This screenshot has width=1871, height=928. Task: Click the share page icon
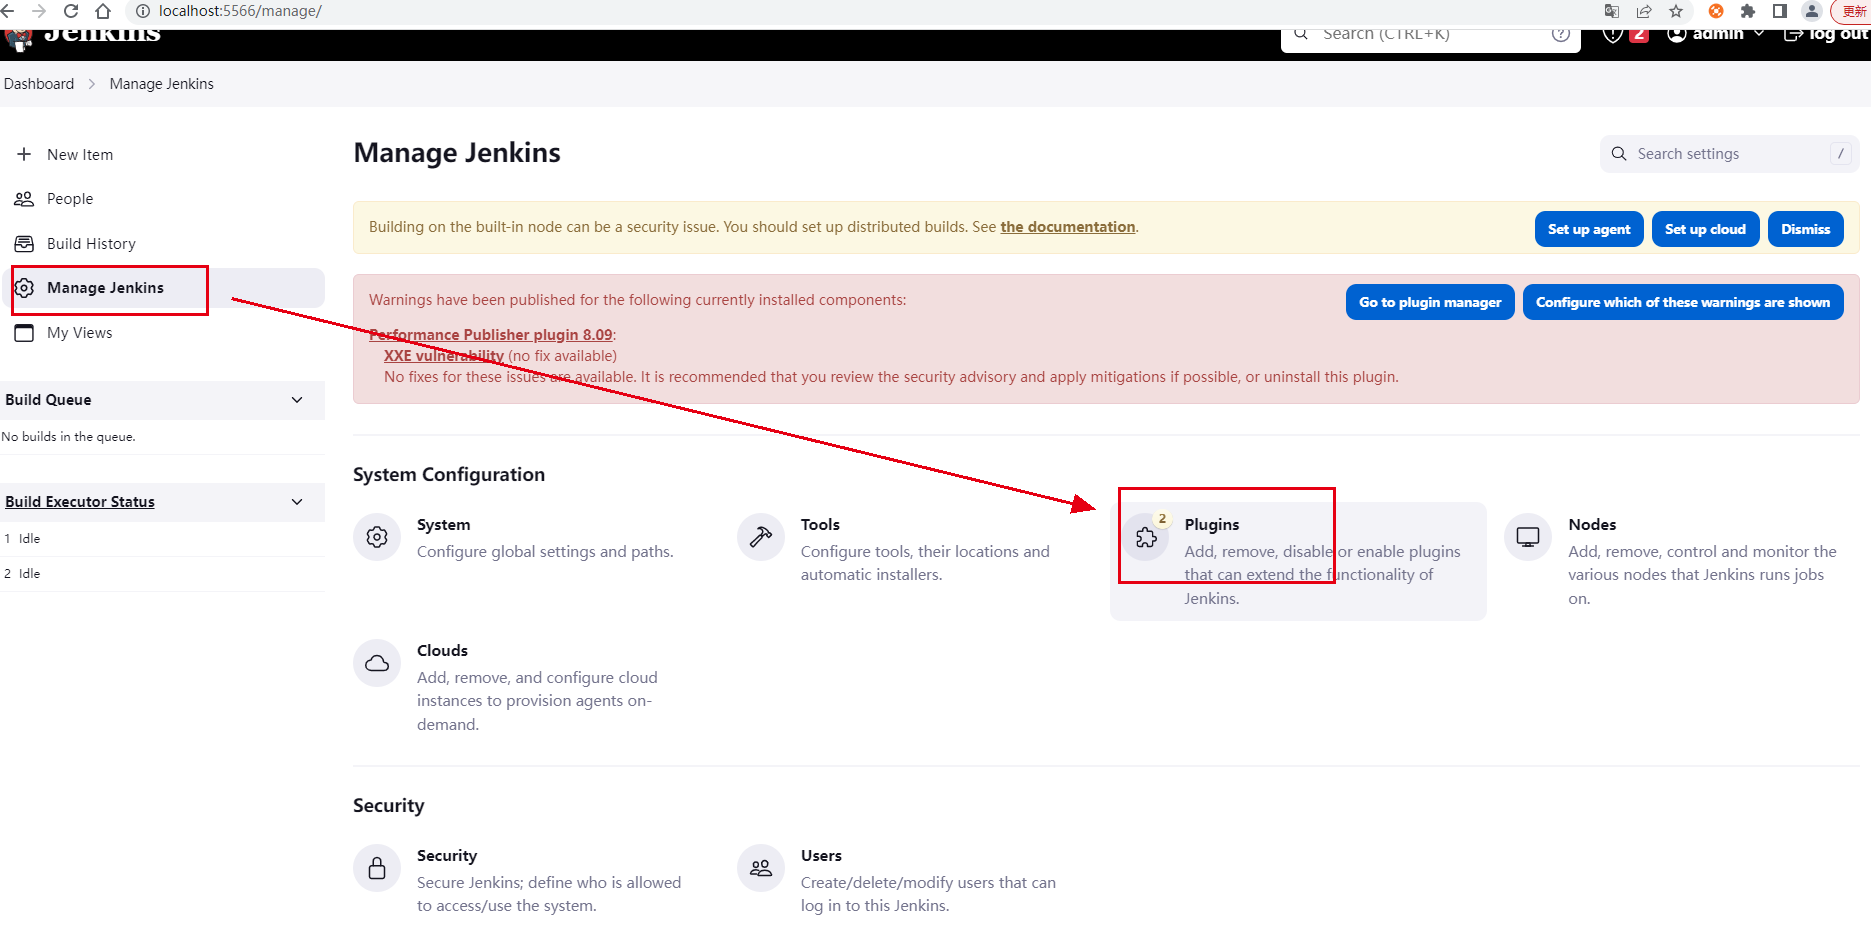[x=1644, y=11]
